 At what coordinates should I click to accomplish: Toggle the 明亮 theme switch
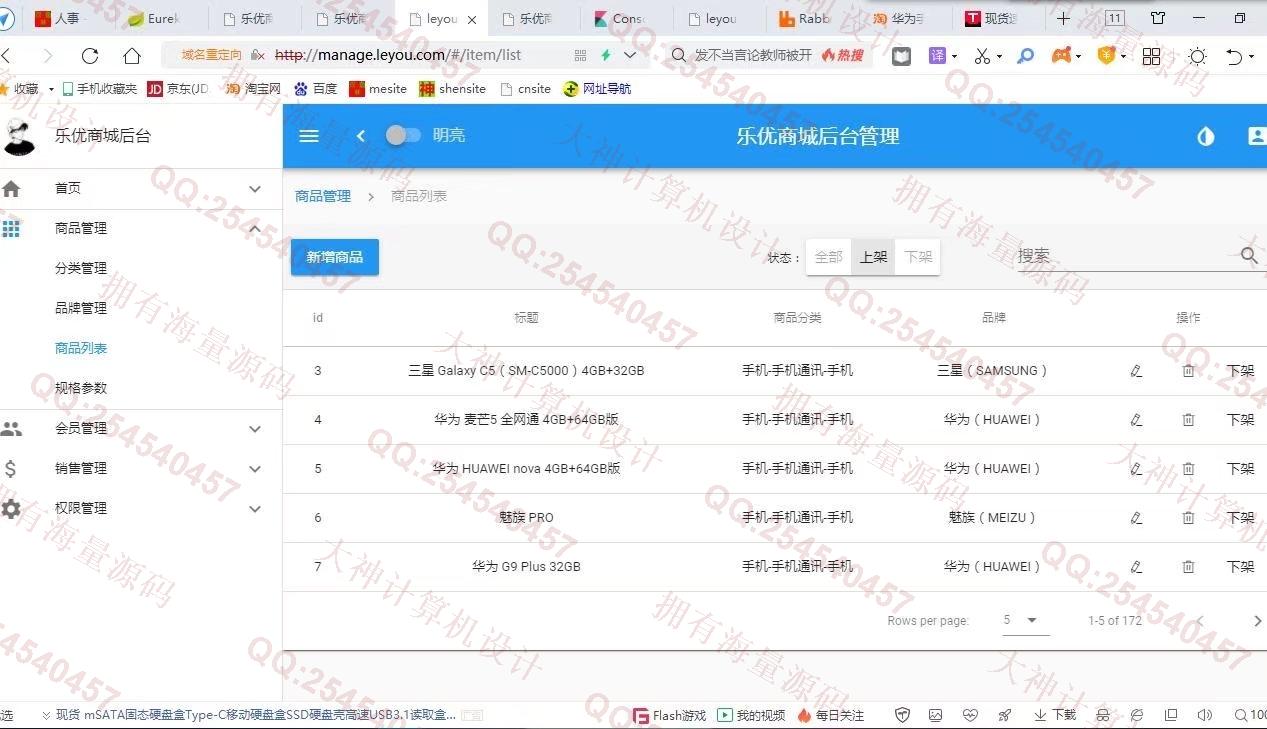403,135
